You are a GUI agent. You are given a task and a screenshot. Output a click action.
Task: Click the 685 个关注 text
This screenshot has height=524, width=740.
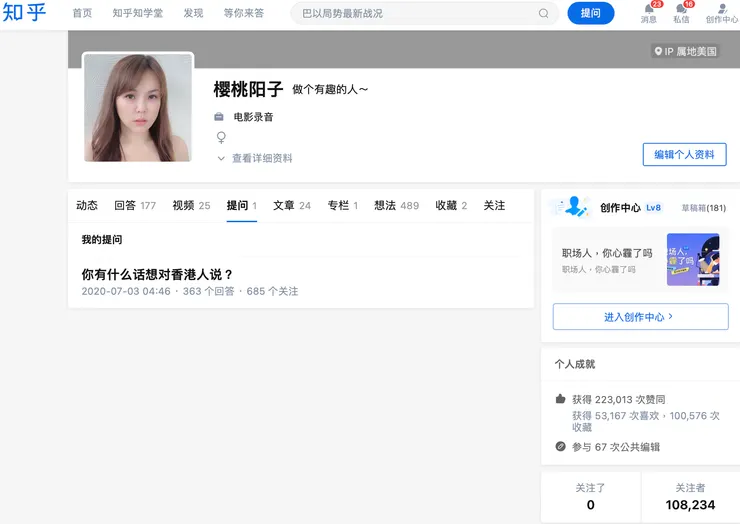click(272, 291)
